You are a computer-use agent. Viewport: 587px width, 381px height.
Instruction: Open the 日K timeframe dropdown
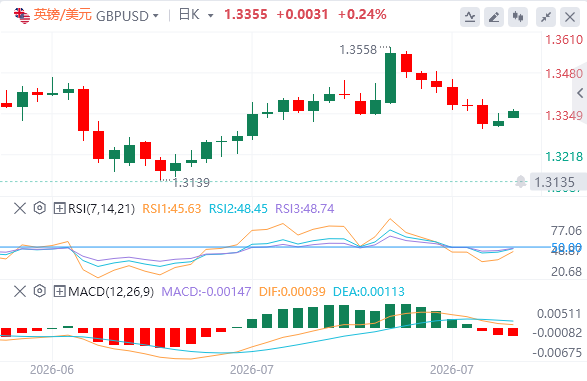tap(210, 16)
